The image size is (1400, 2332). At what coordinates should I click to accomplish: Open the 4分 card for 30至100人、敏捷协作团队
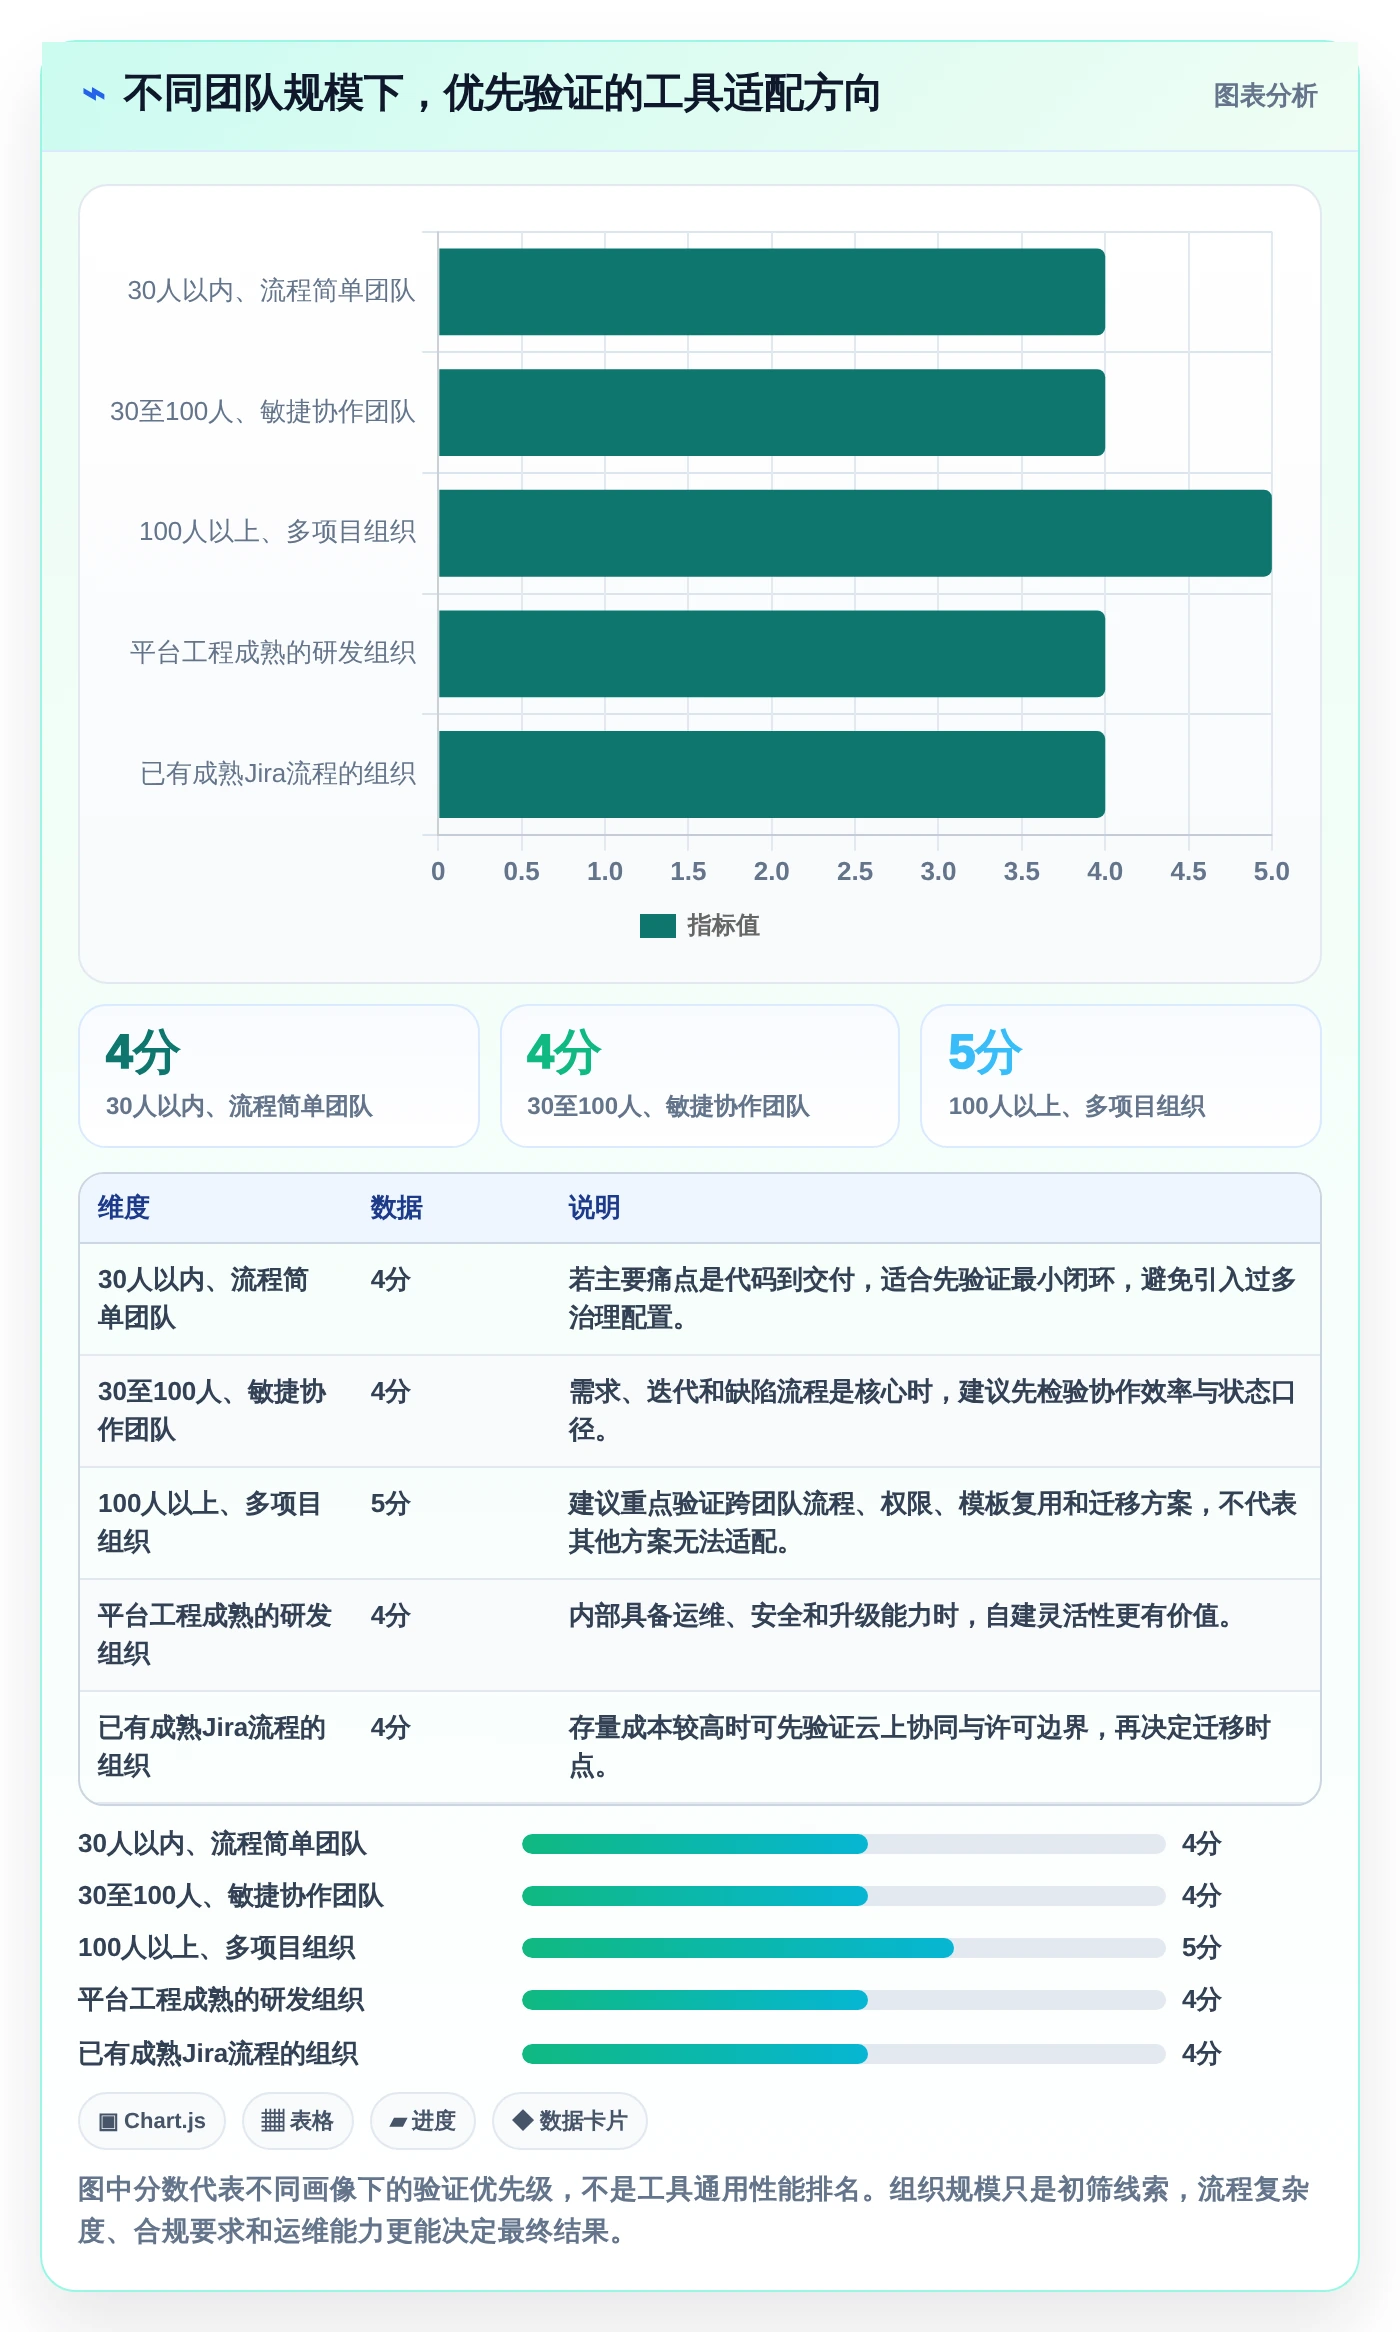click(x=700, y=1076)
